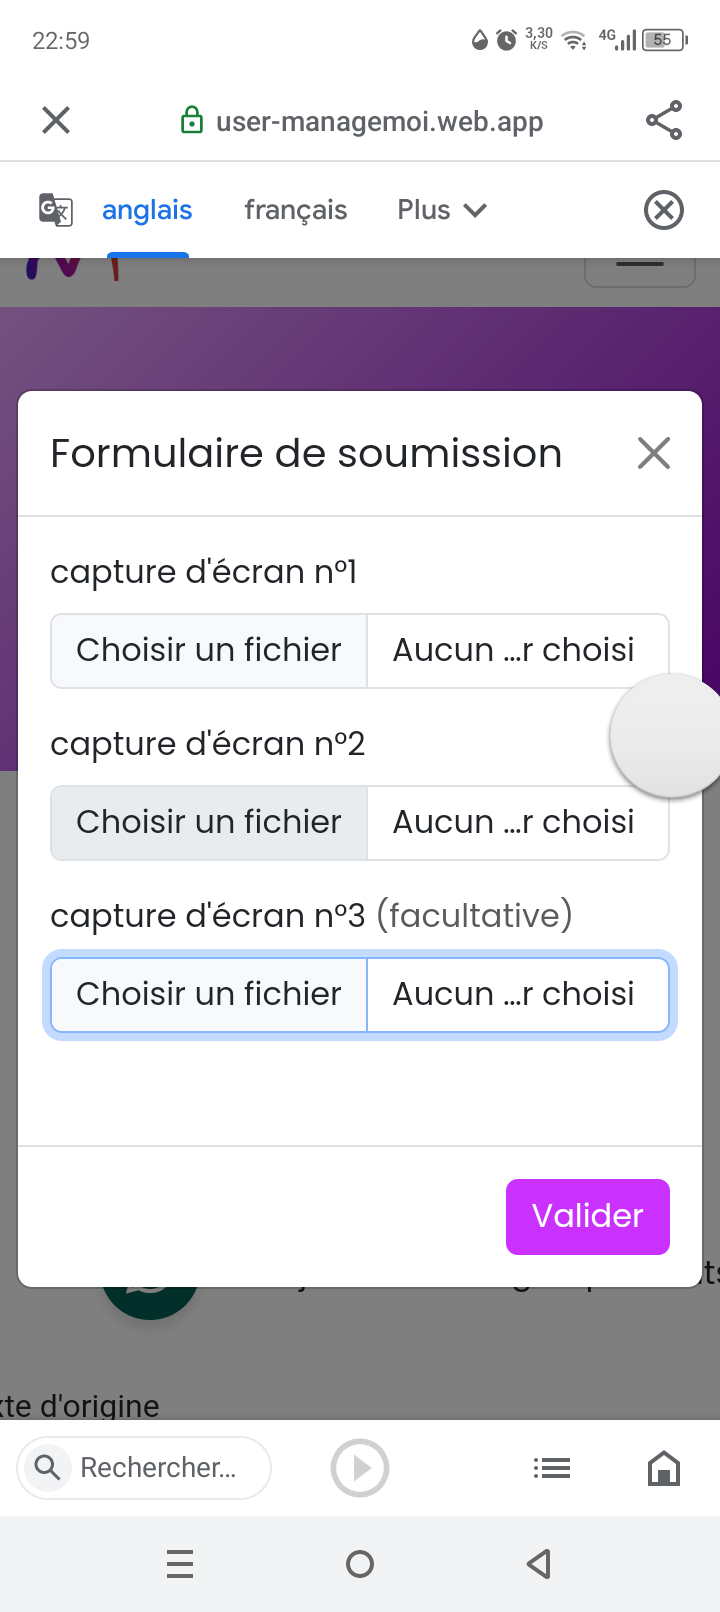Choose file for capture d'écran n°3
The image size is (720, 1612).
pos(209,994)
